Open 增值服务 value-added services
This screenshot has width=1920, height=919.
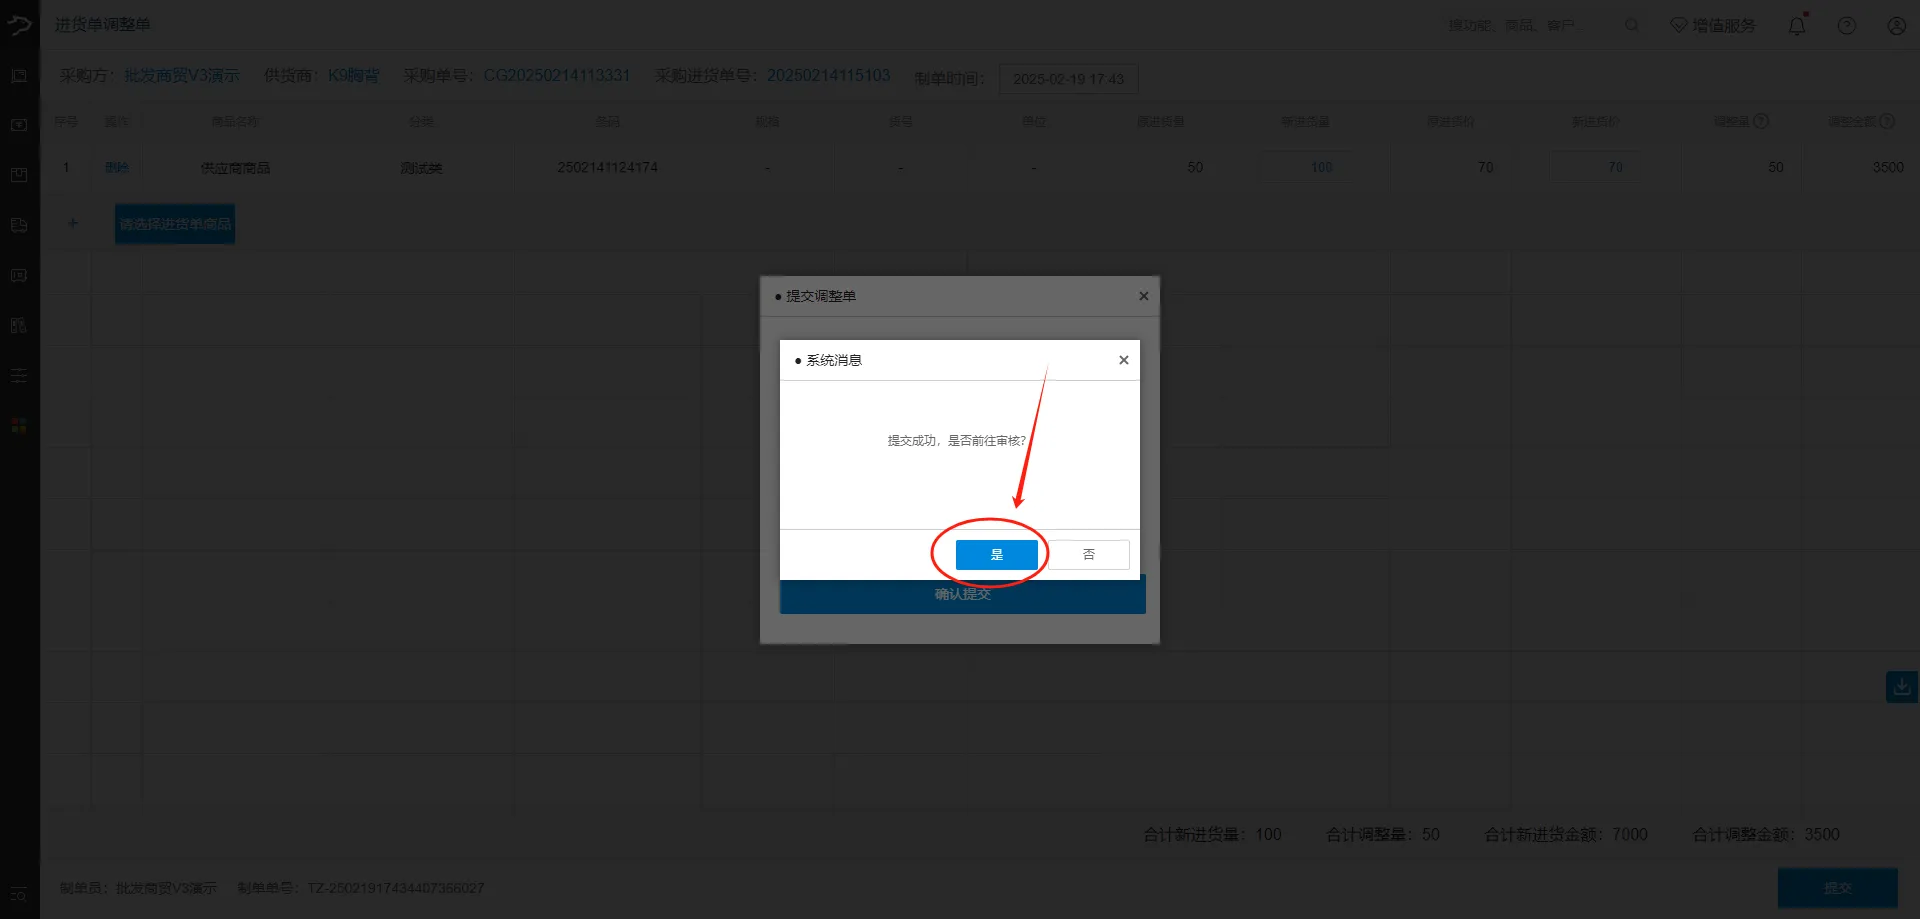(x=1713, y=25)
